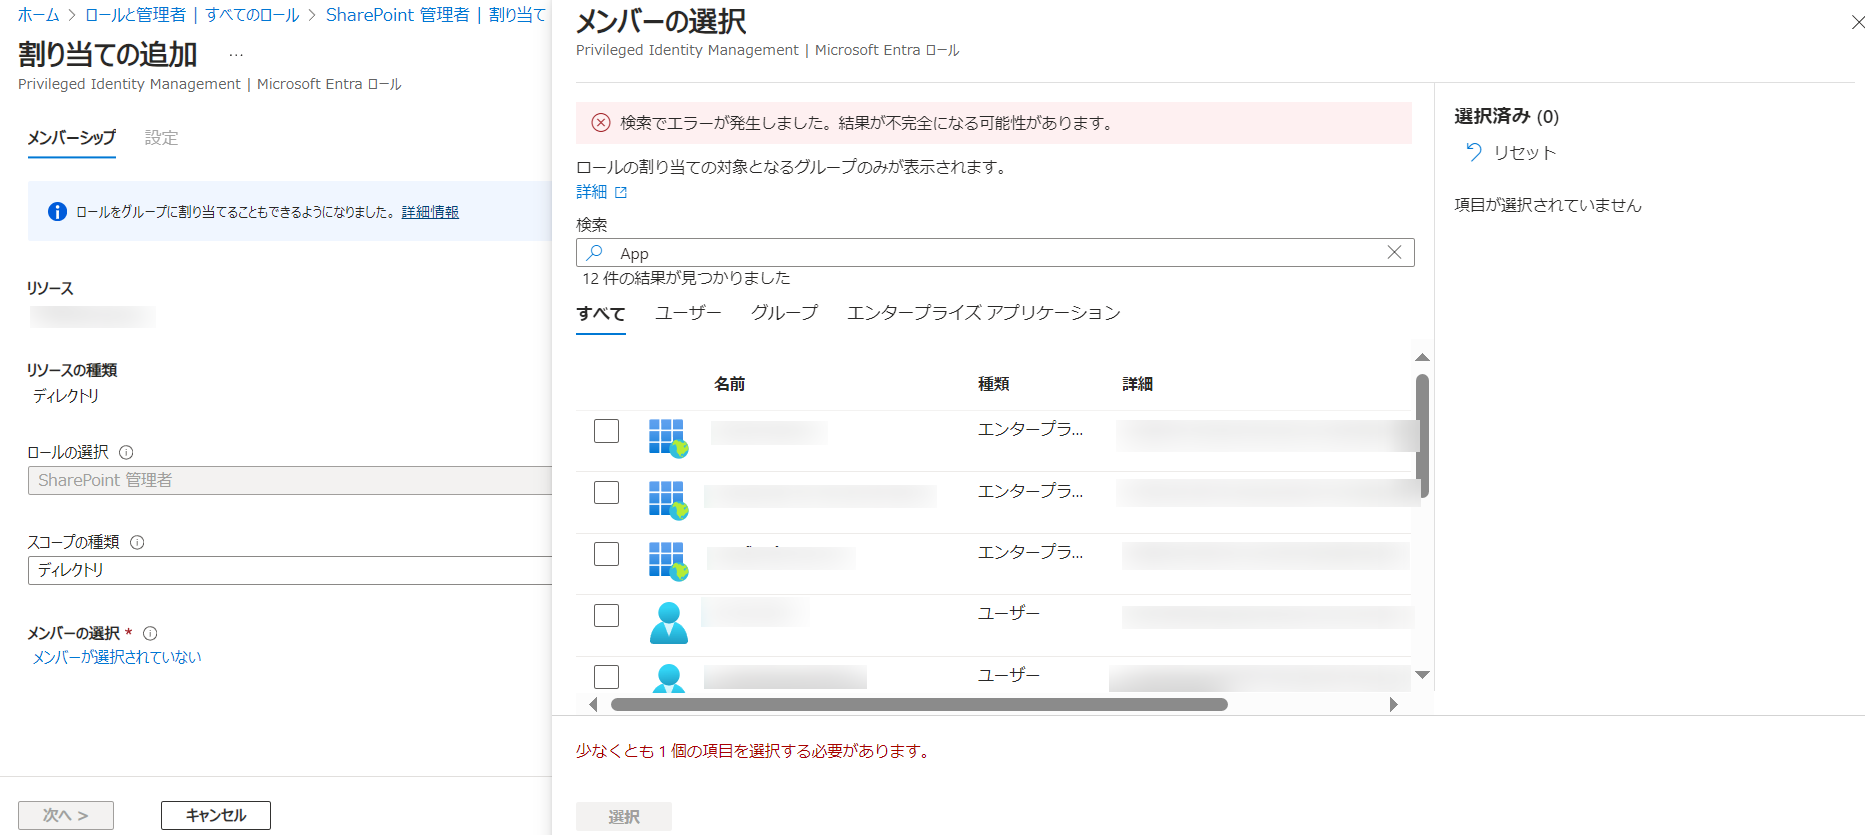Open the external link icon next to 詳細

(x=621, y=192)
